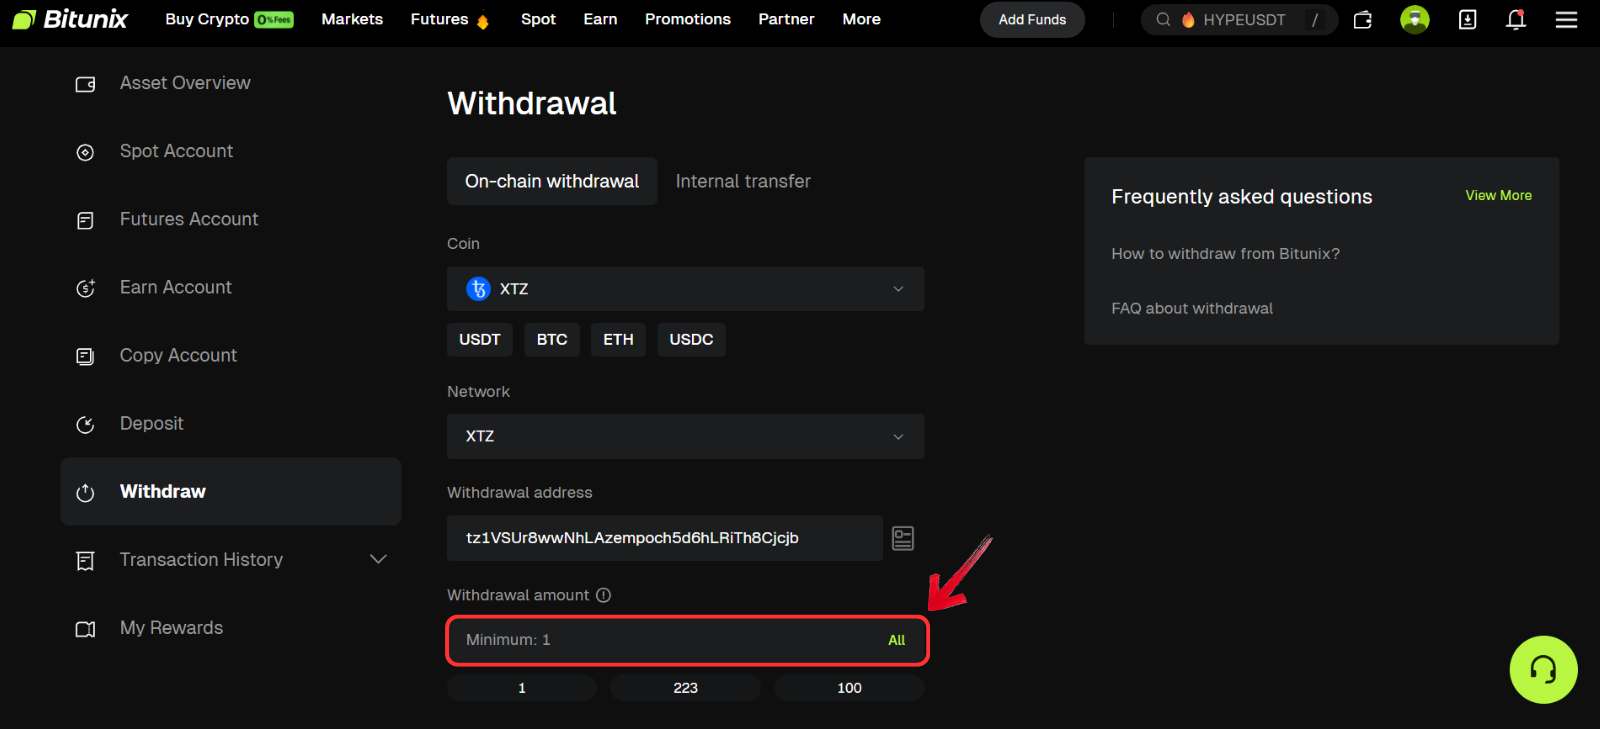Click the Copy Account sidebar icon
Image resolution: width=1600 pixels, height=729 pixels.
(x=86, y=356)
